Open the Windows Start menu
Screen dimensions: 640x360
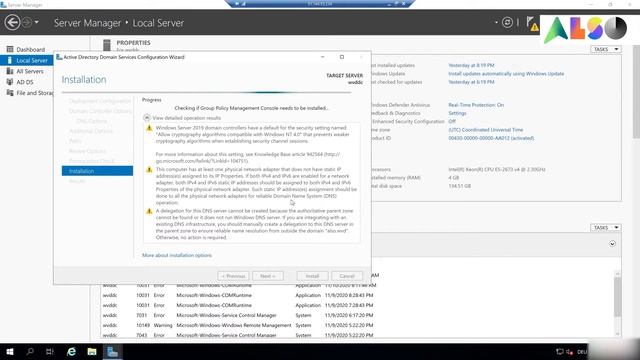click(10, 351)
